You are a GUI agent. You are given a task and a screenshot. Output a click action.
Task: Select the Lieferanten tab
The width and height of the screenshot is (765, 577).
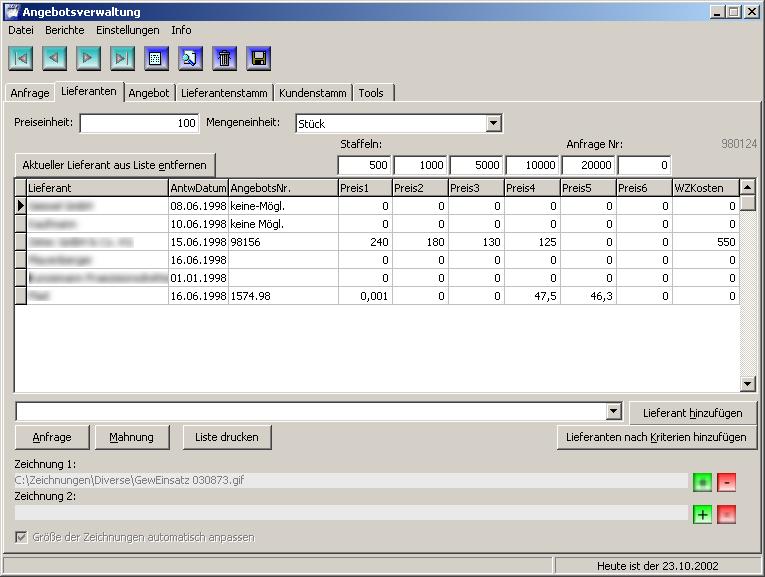click(89, 91)
